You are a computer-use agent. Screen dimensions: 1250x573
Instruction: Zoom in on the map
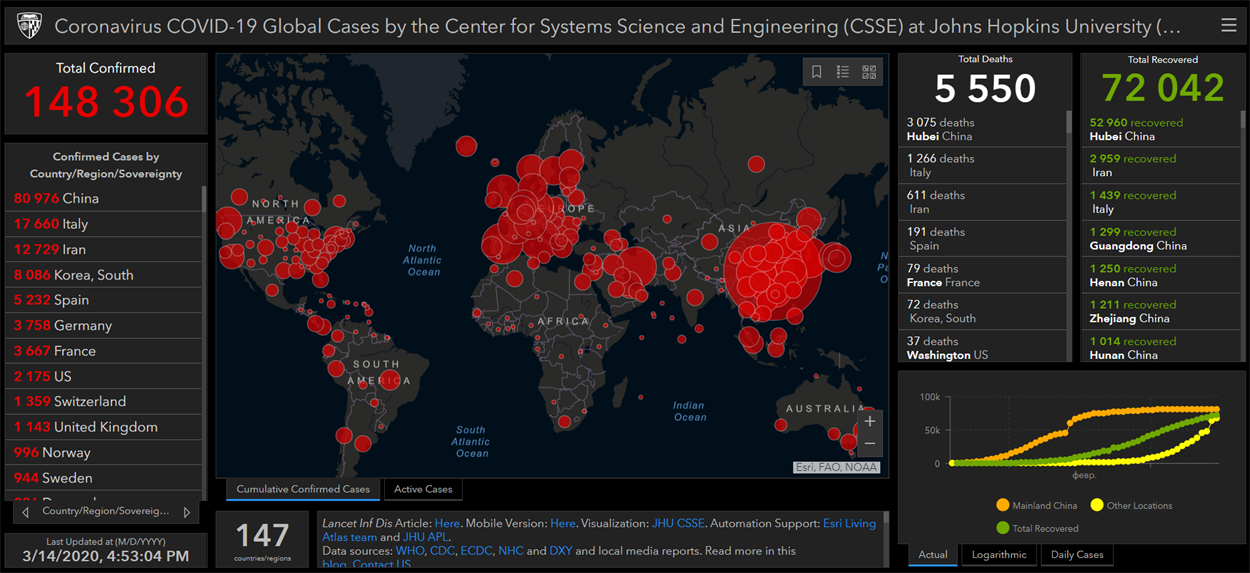870,422
